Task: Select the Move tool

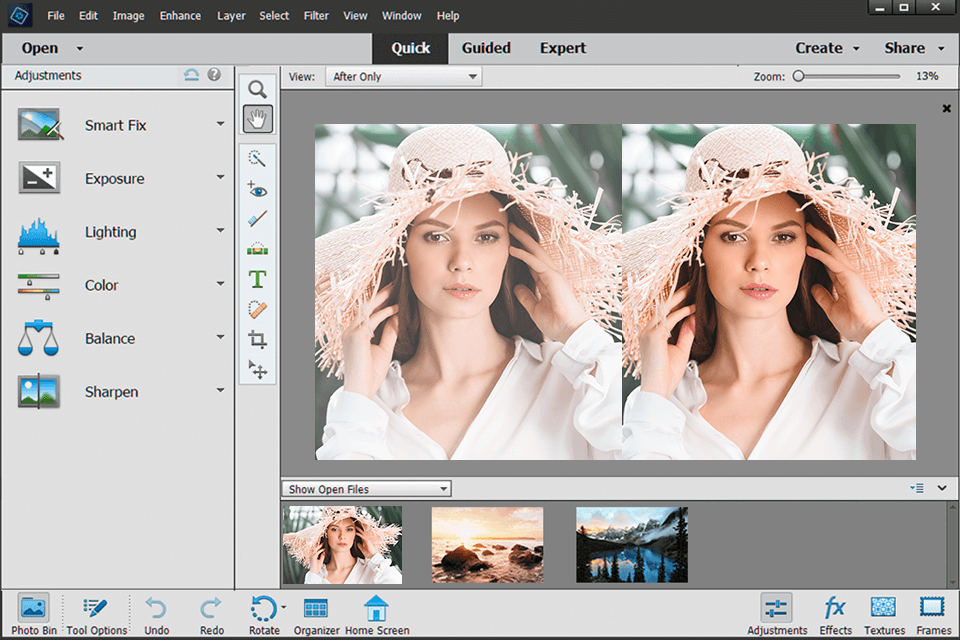Action: 257,370
